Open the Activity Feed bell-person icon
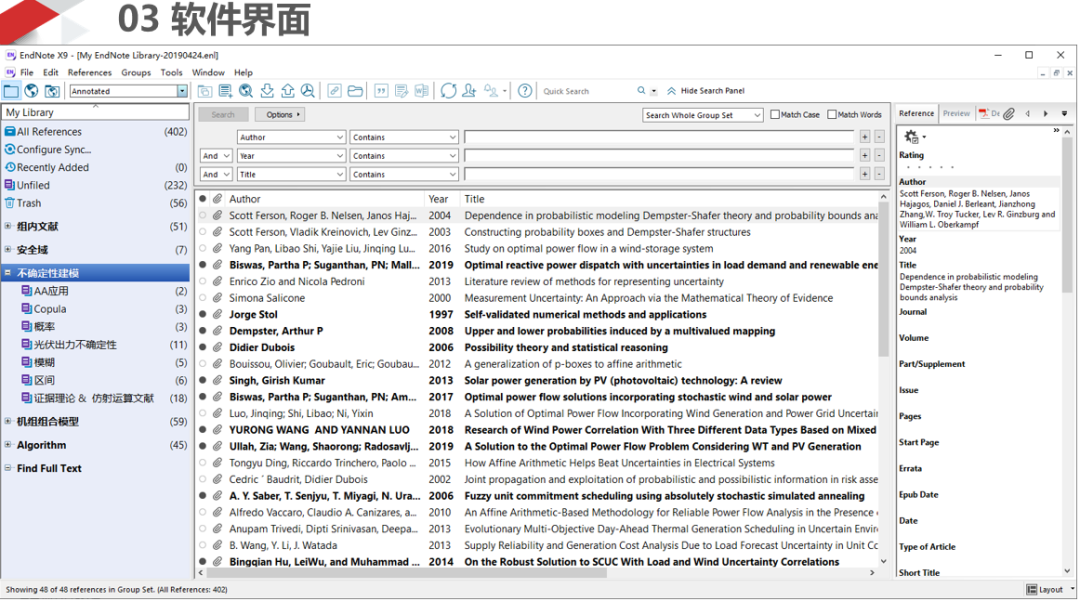This screenshot has height=601, width=1080. click(x=491, y=91)
